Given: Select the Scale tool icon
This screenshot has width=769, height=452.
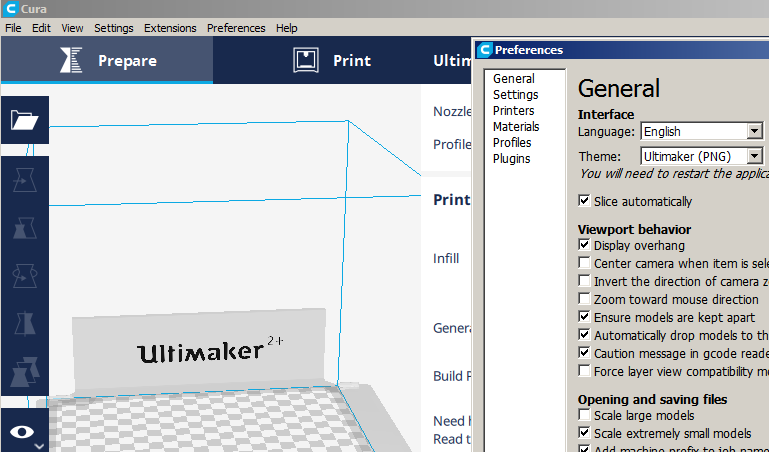Looking at the screenshot, I should pos(25,228).
